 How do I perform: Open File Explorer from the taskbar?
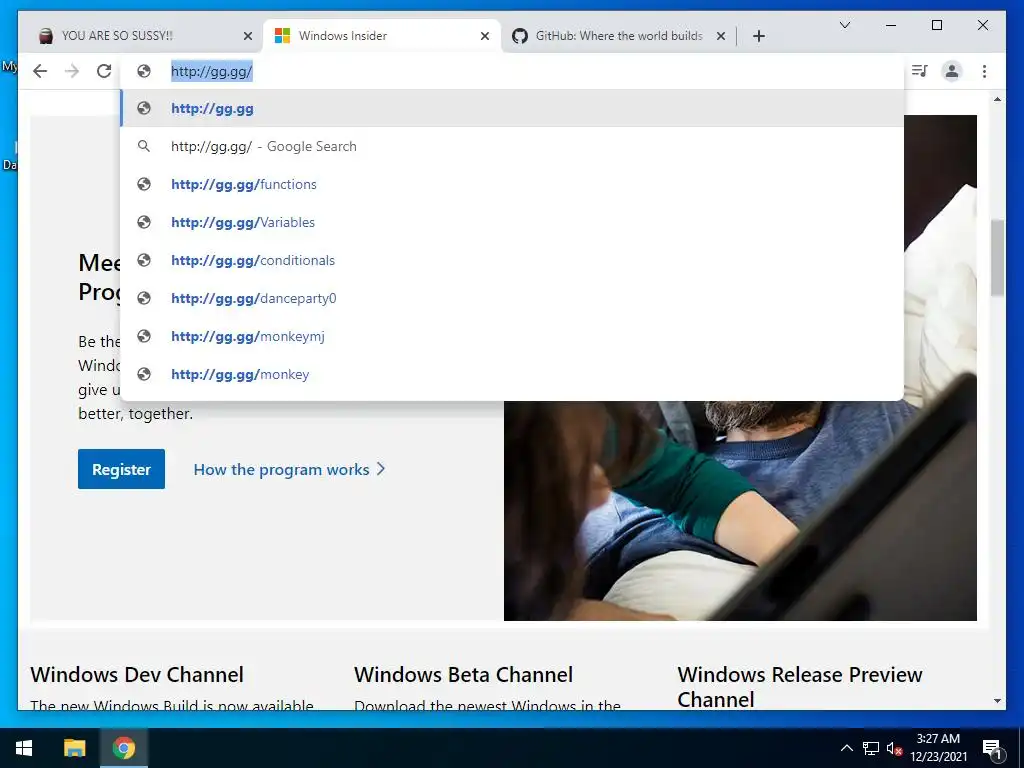[x=74, y=748]
